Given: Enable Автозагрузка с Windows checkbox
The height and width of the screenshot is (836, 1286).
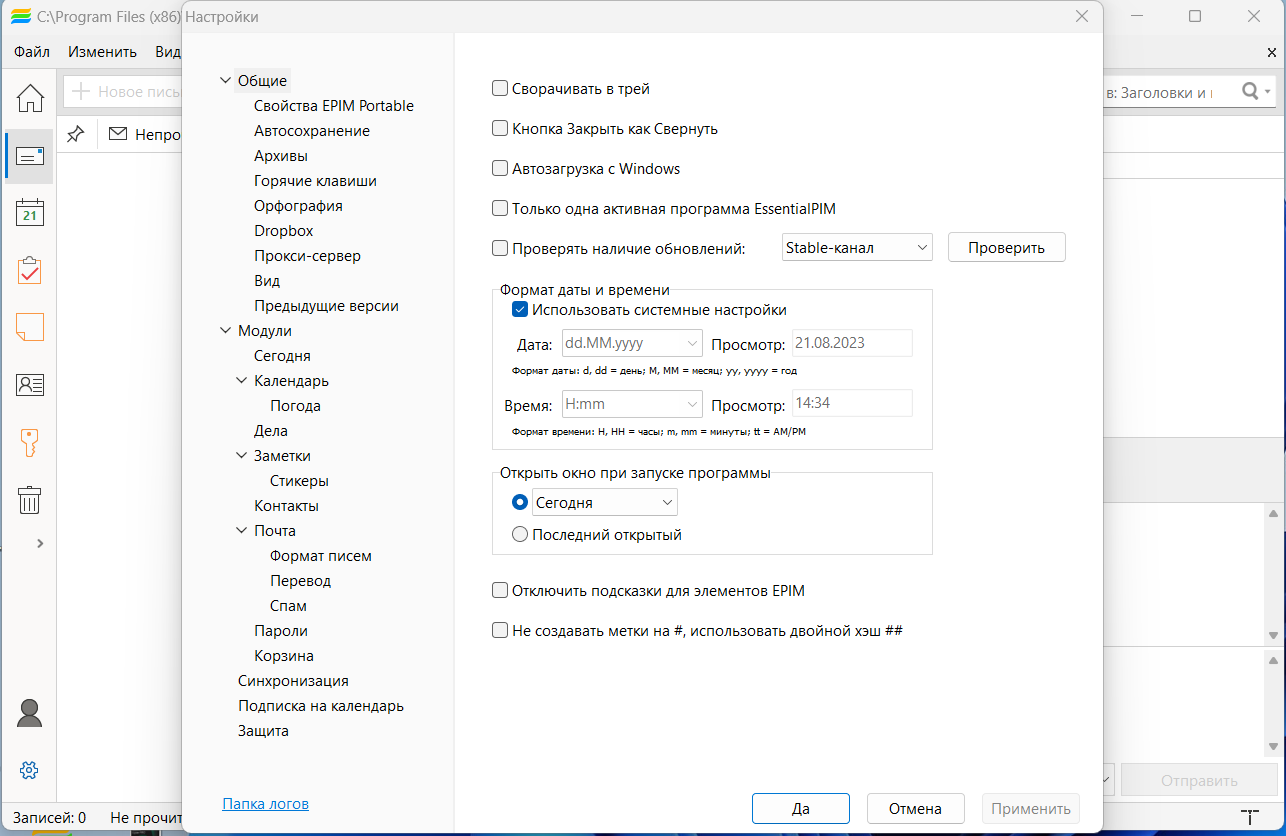Looking at the screenshot, I should click(x=500, y=169).
